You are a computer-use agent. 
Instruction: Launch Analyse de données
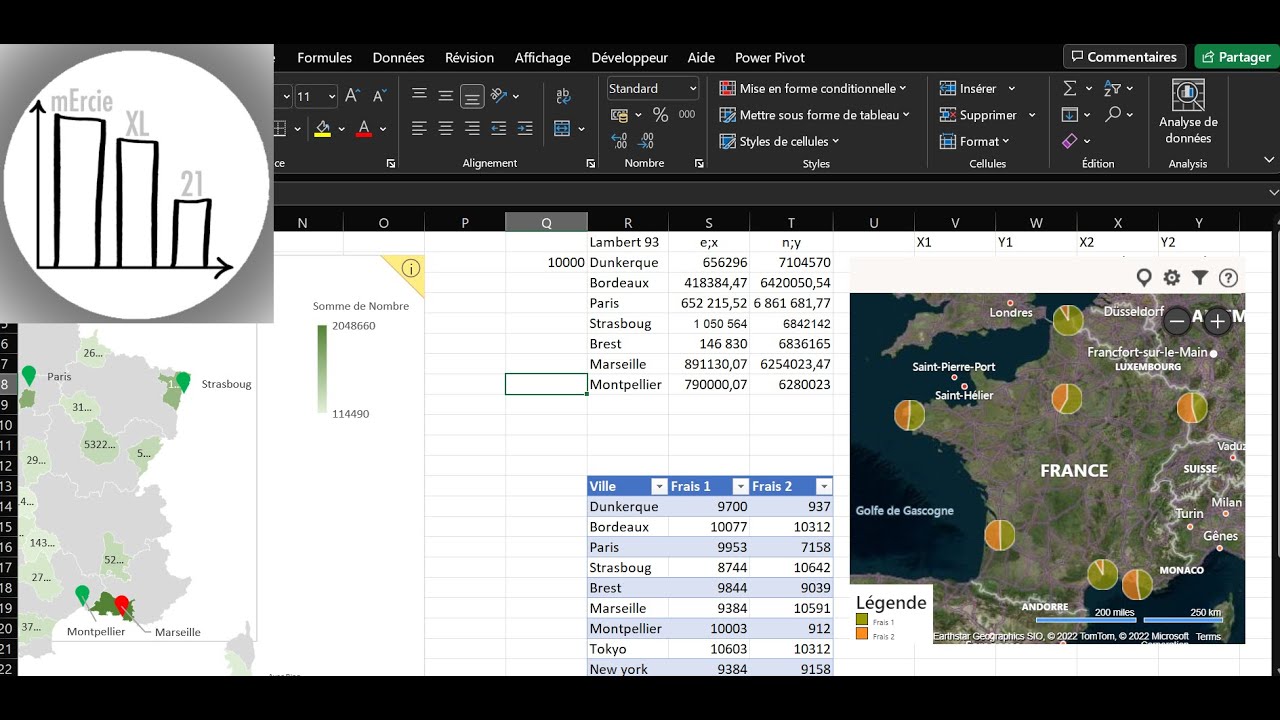(1188, 112)
